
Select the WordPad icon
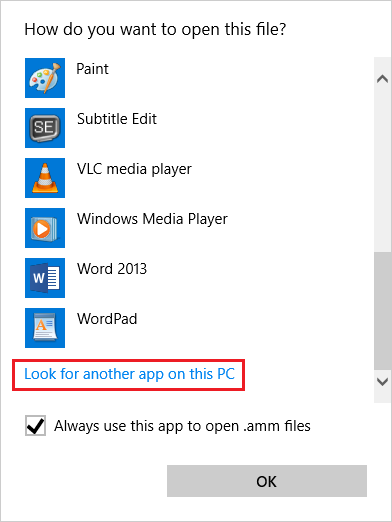click(45, 328)
